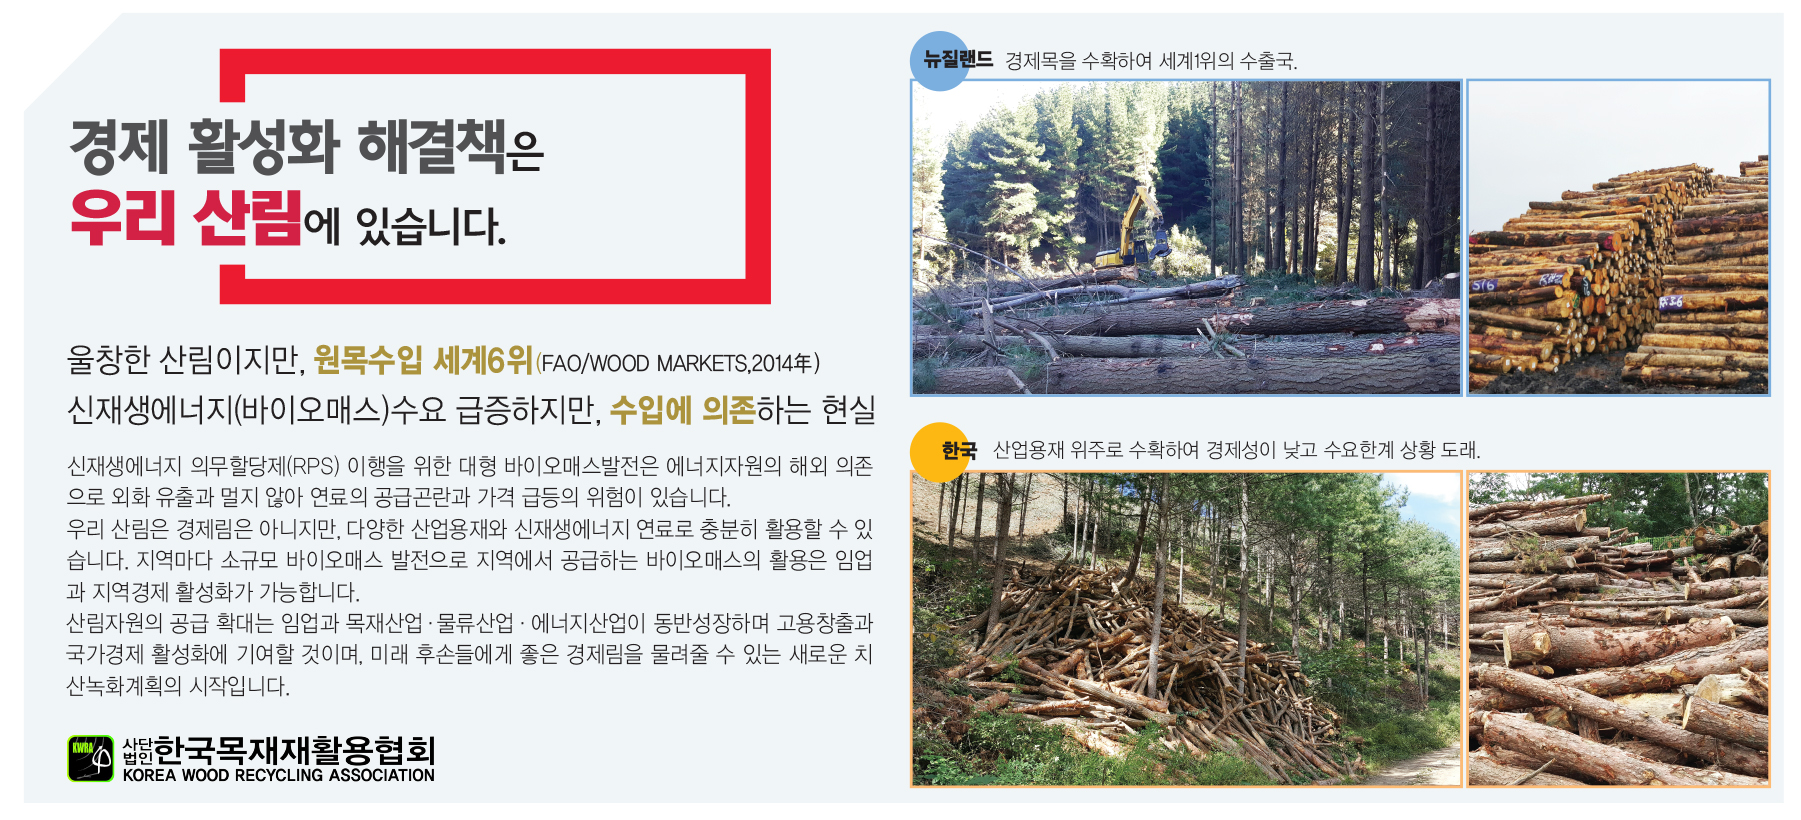Open the Korean forest brush pile photo
This screenshot has width=1801, height=820.
tap(1186, 629)
